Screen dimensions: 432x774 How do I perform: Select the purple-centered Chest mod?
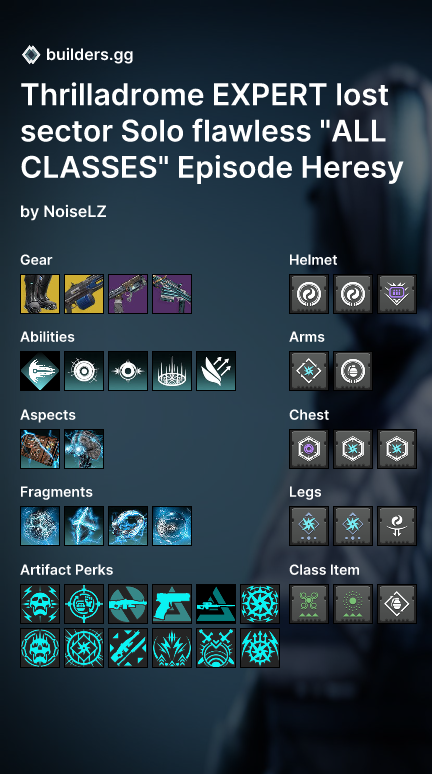pos(309,449)
